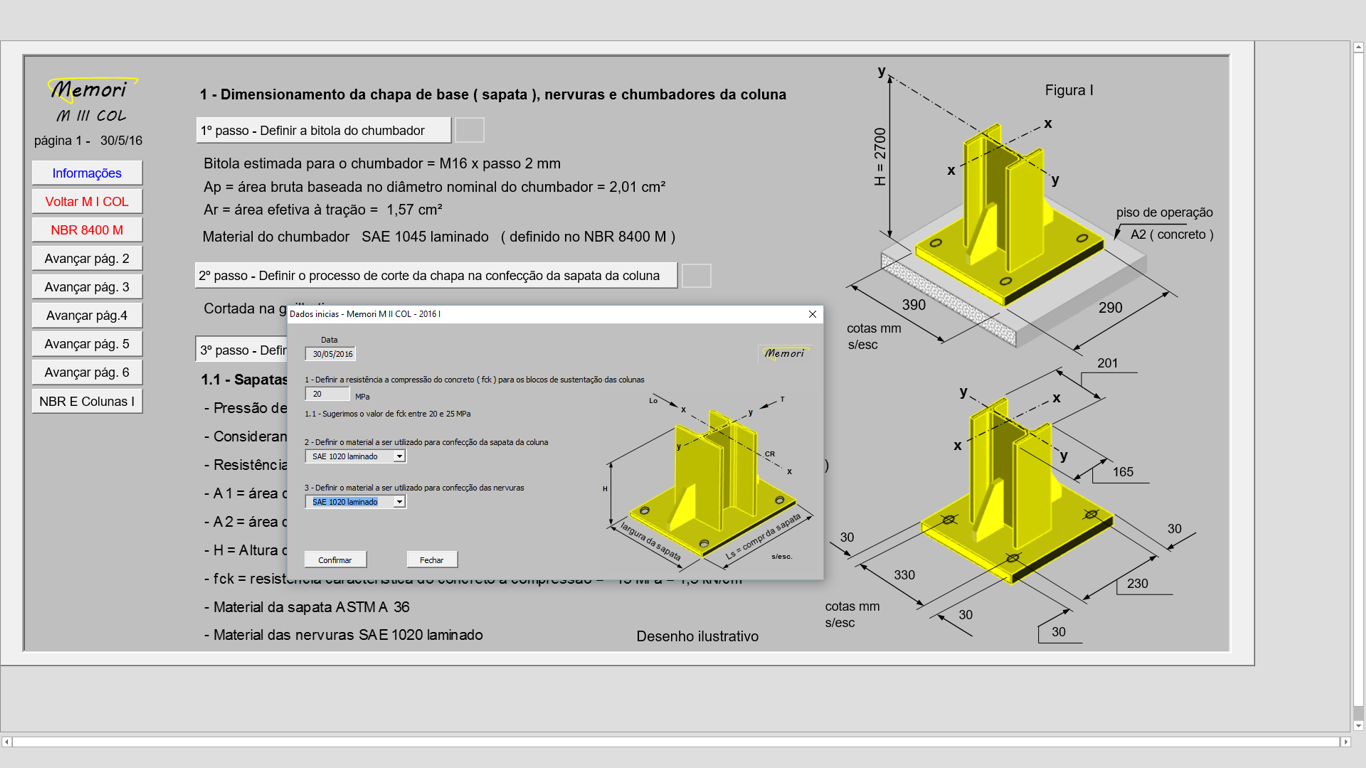Click text 'Material do chumbador SAE 1045 laminado'
Viewport: 1366px width, 768px height.
point(439,237)
